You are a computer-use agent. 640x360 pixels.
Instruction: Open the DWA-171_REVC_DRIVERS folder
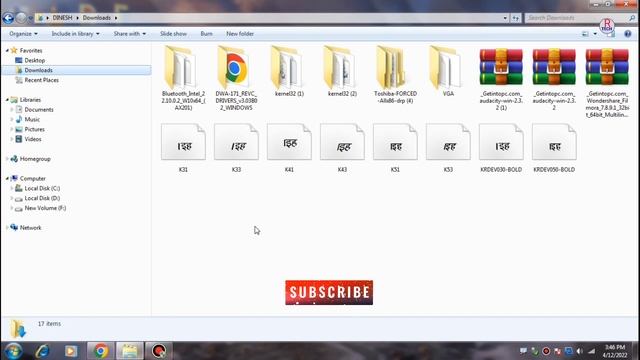pyautogui.click(x=236, y=78)
